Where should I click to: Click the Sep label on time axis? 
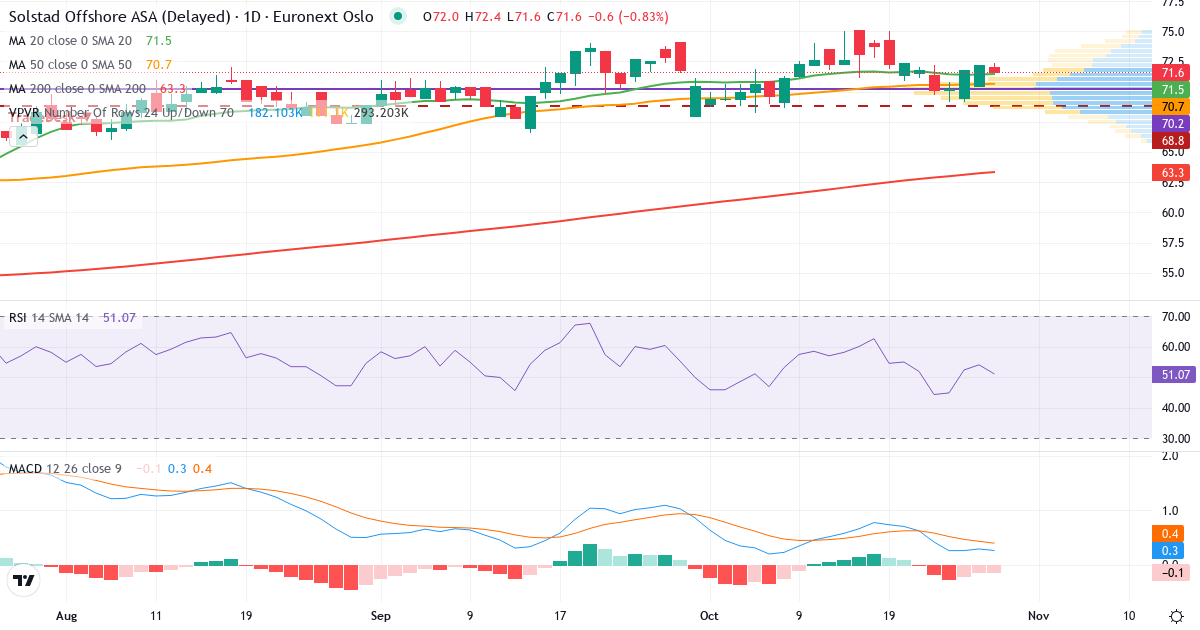click(x=381, y=616)
